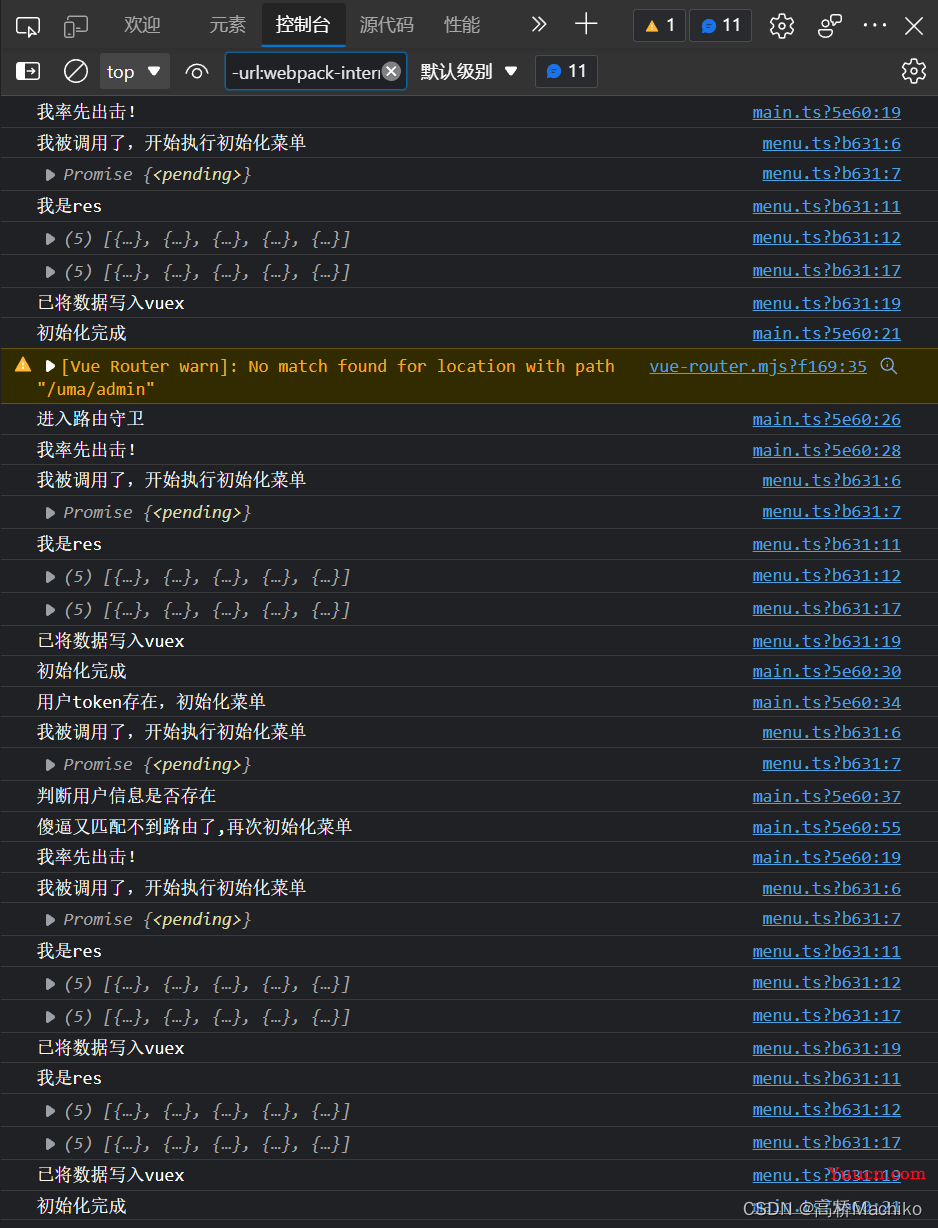Image resolution: width=938 pixels, height=1228 pixels.
Task: Expand the Vue Router warn message
Action: (x=50, y=366)
